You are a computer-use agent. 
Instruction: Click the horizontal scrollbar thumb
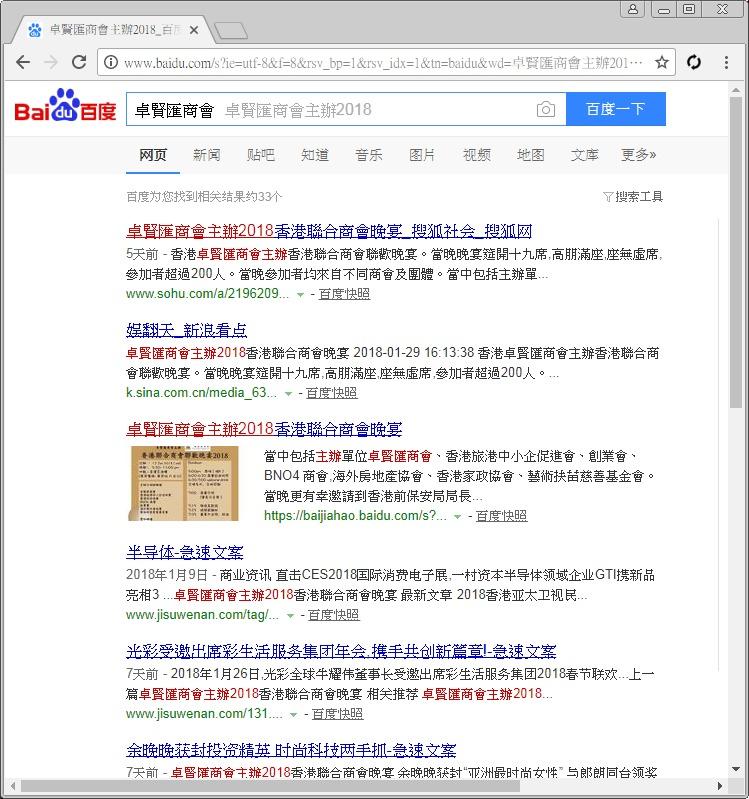(x=270, y=786)
